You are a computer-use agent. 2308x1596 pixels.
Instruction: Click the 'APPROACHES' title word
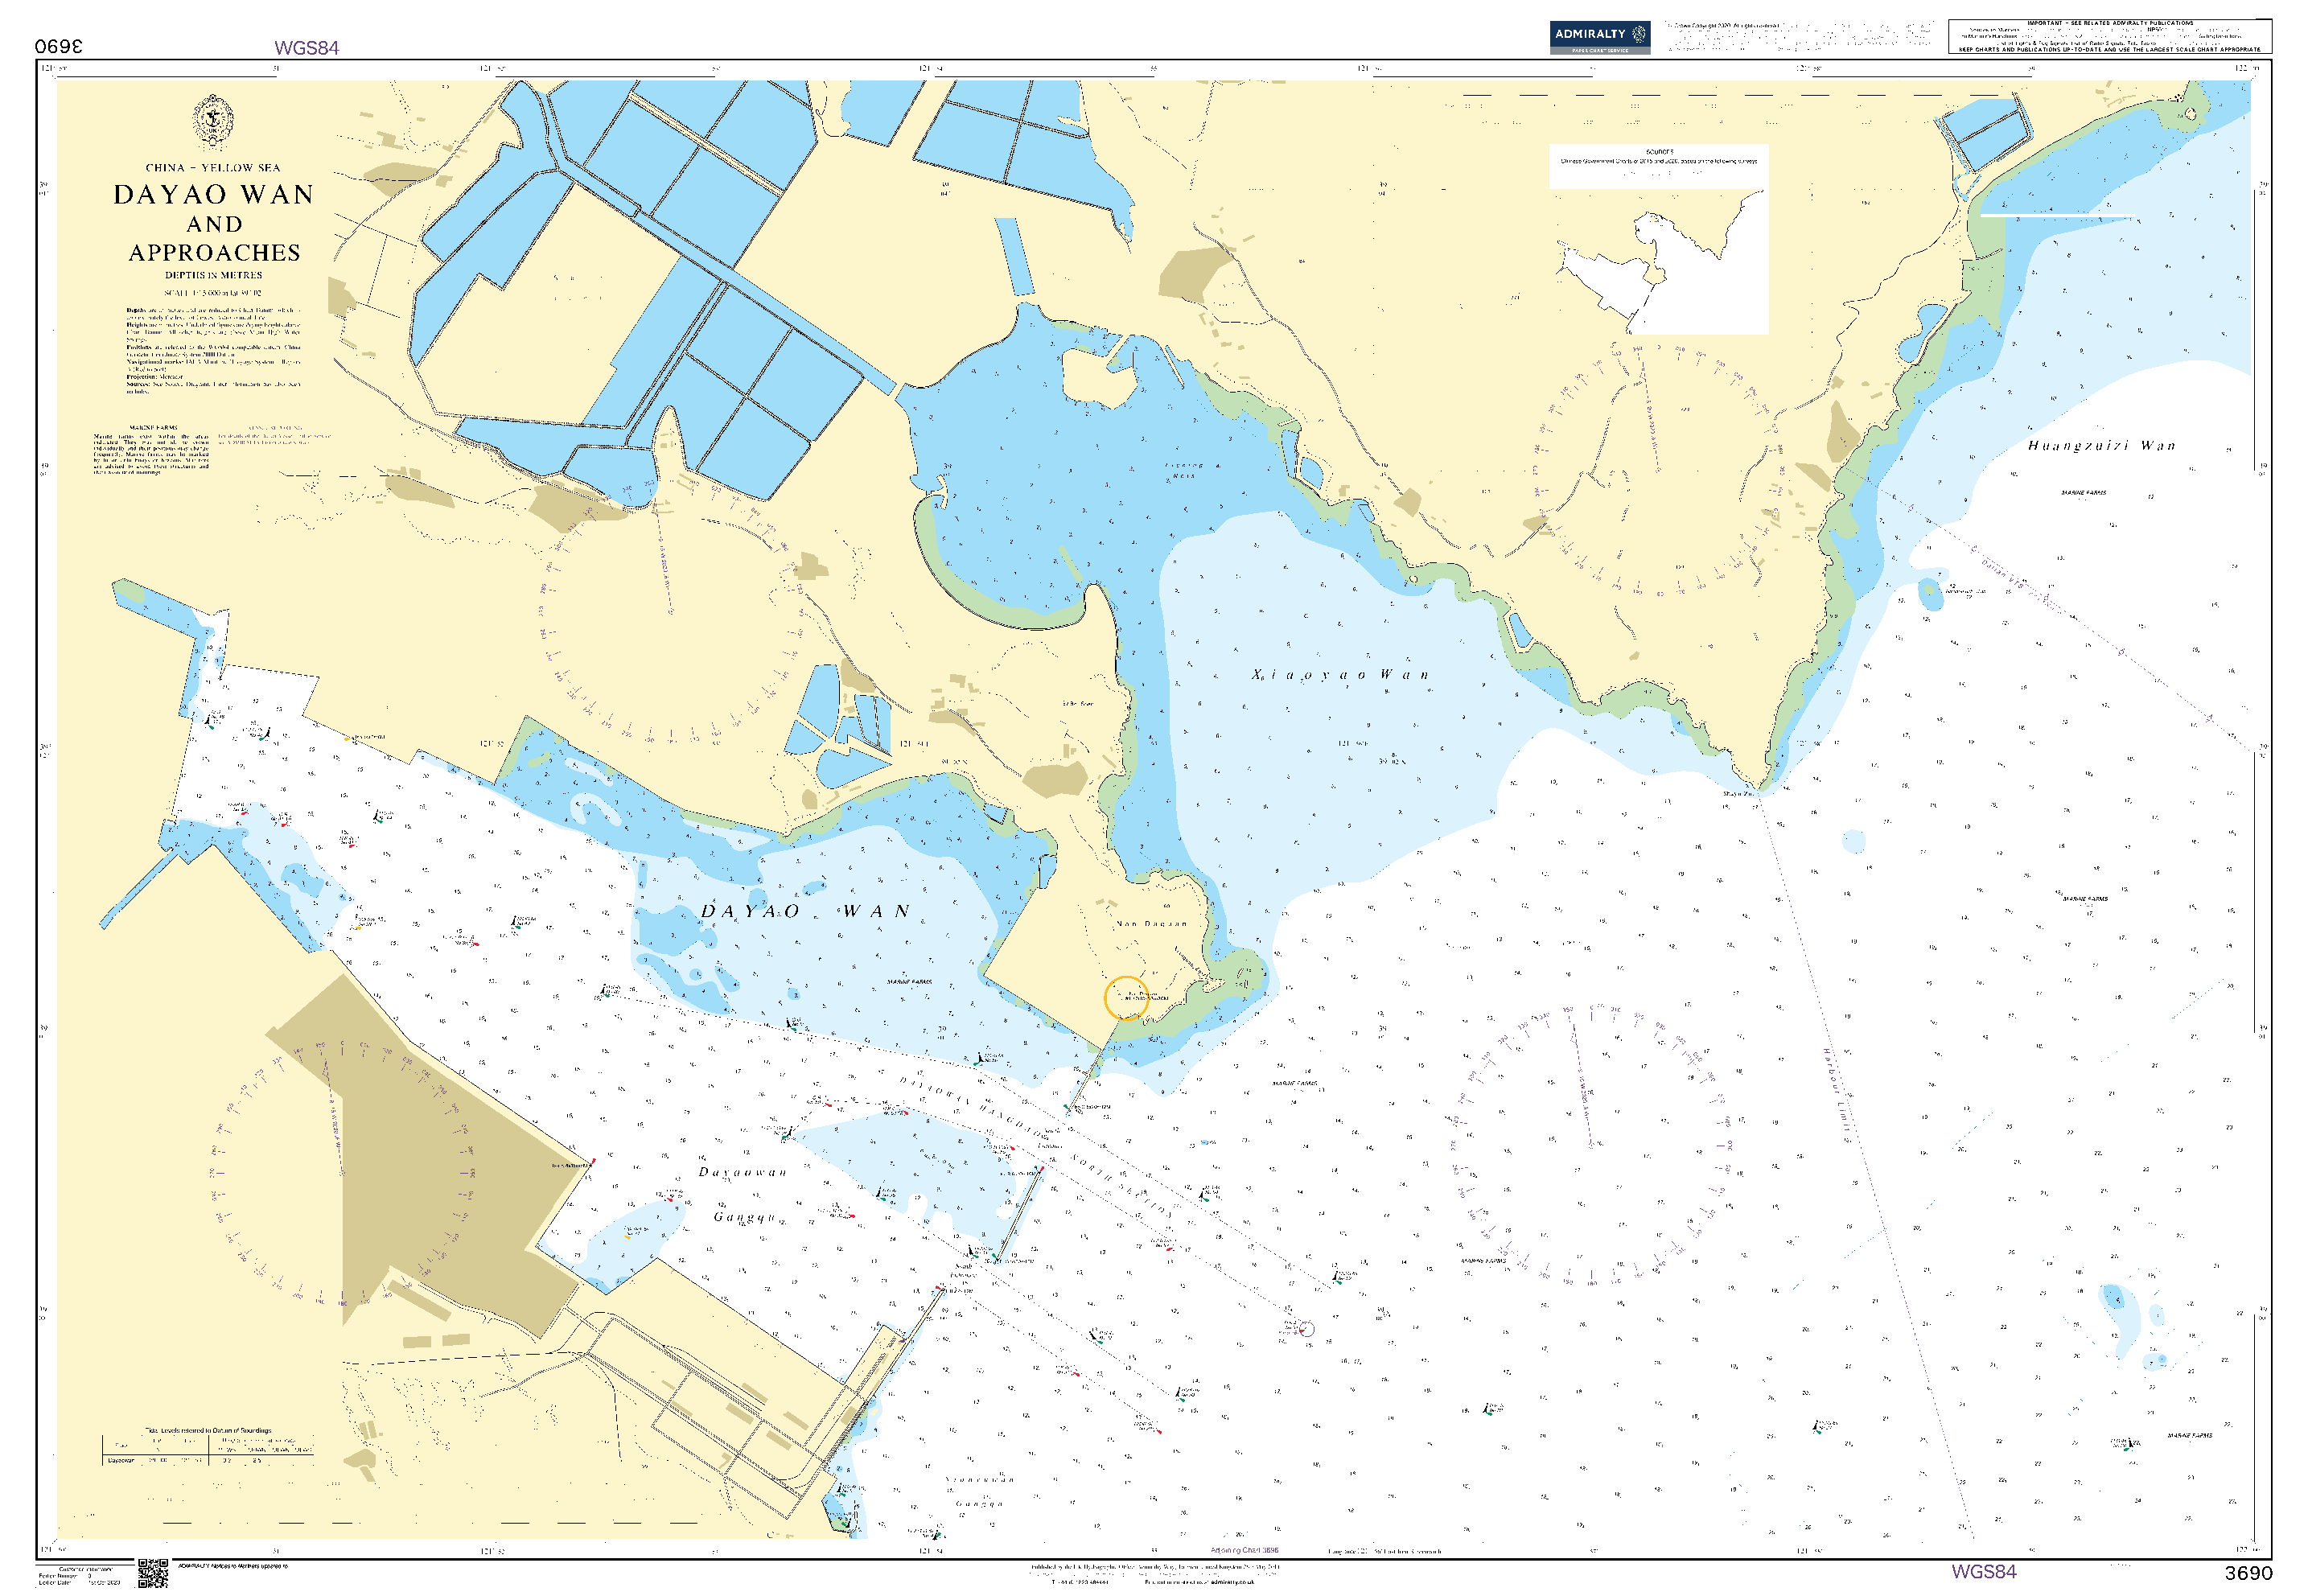pyautogui.click(x=214, y=253)
